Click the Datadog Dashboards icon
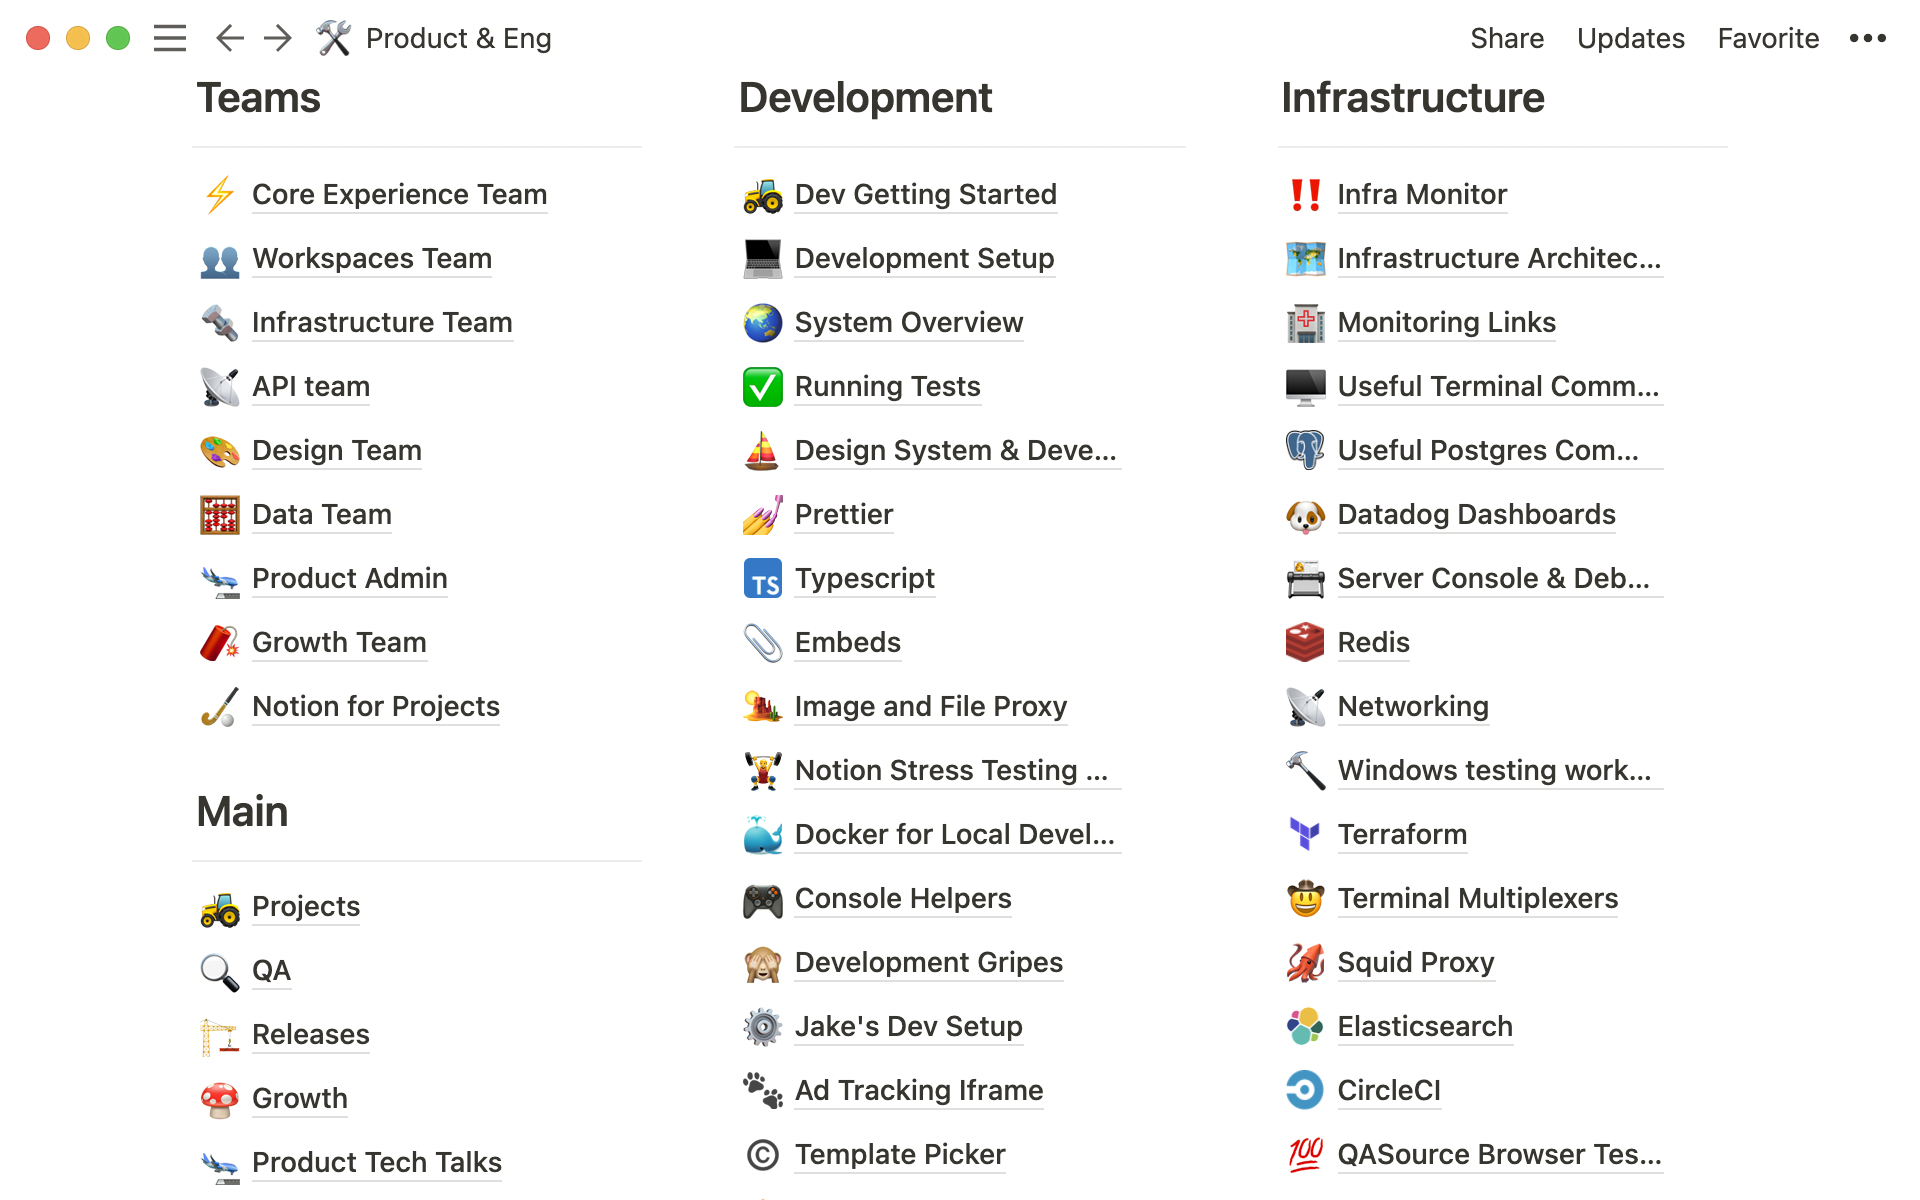 pos(1305,513)
